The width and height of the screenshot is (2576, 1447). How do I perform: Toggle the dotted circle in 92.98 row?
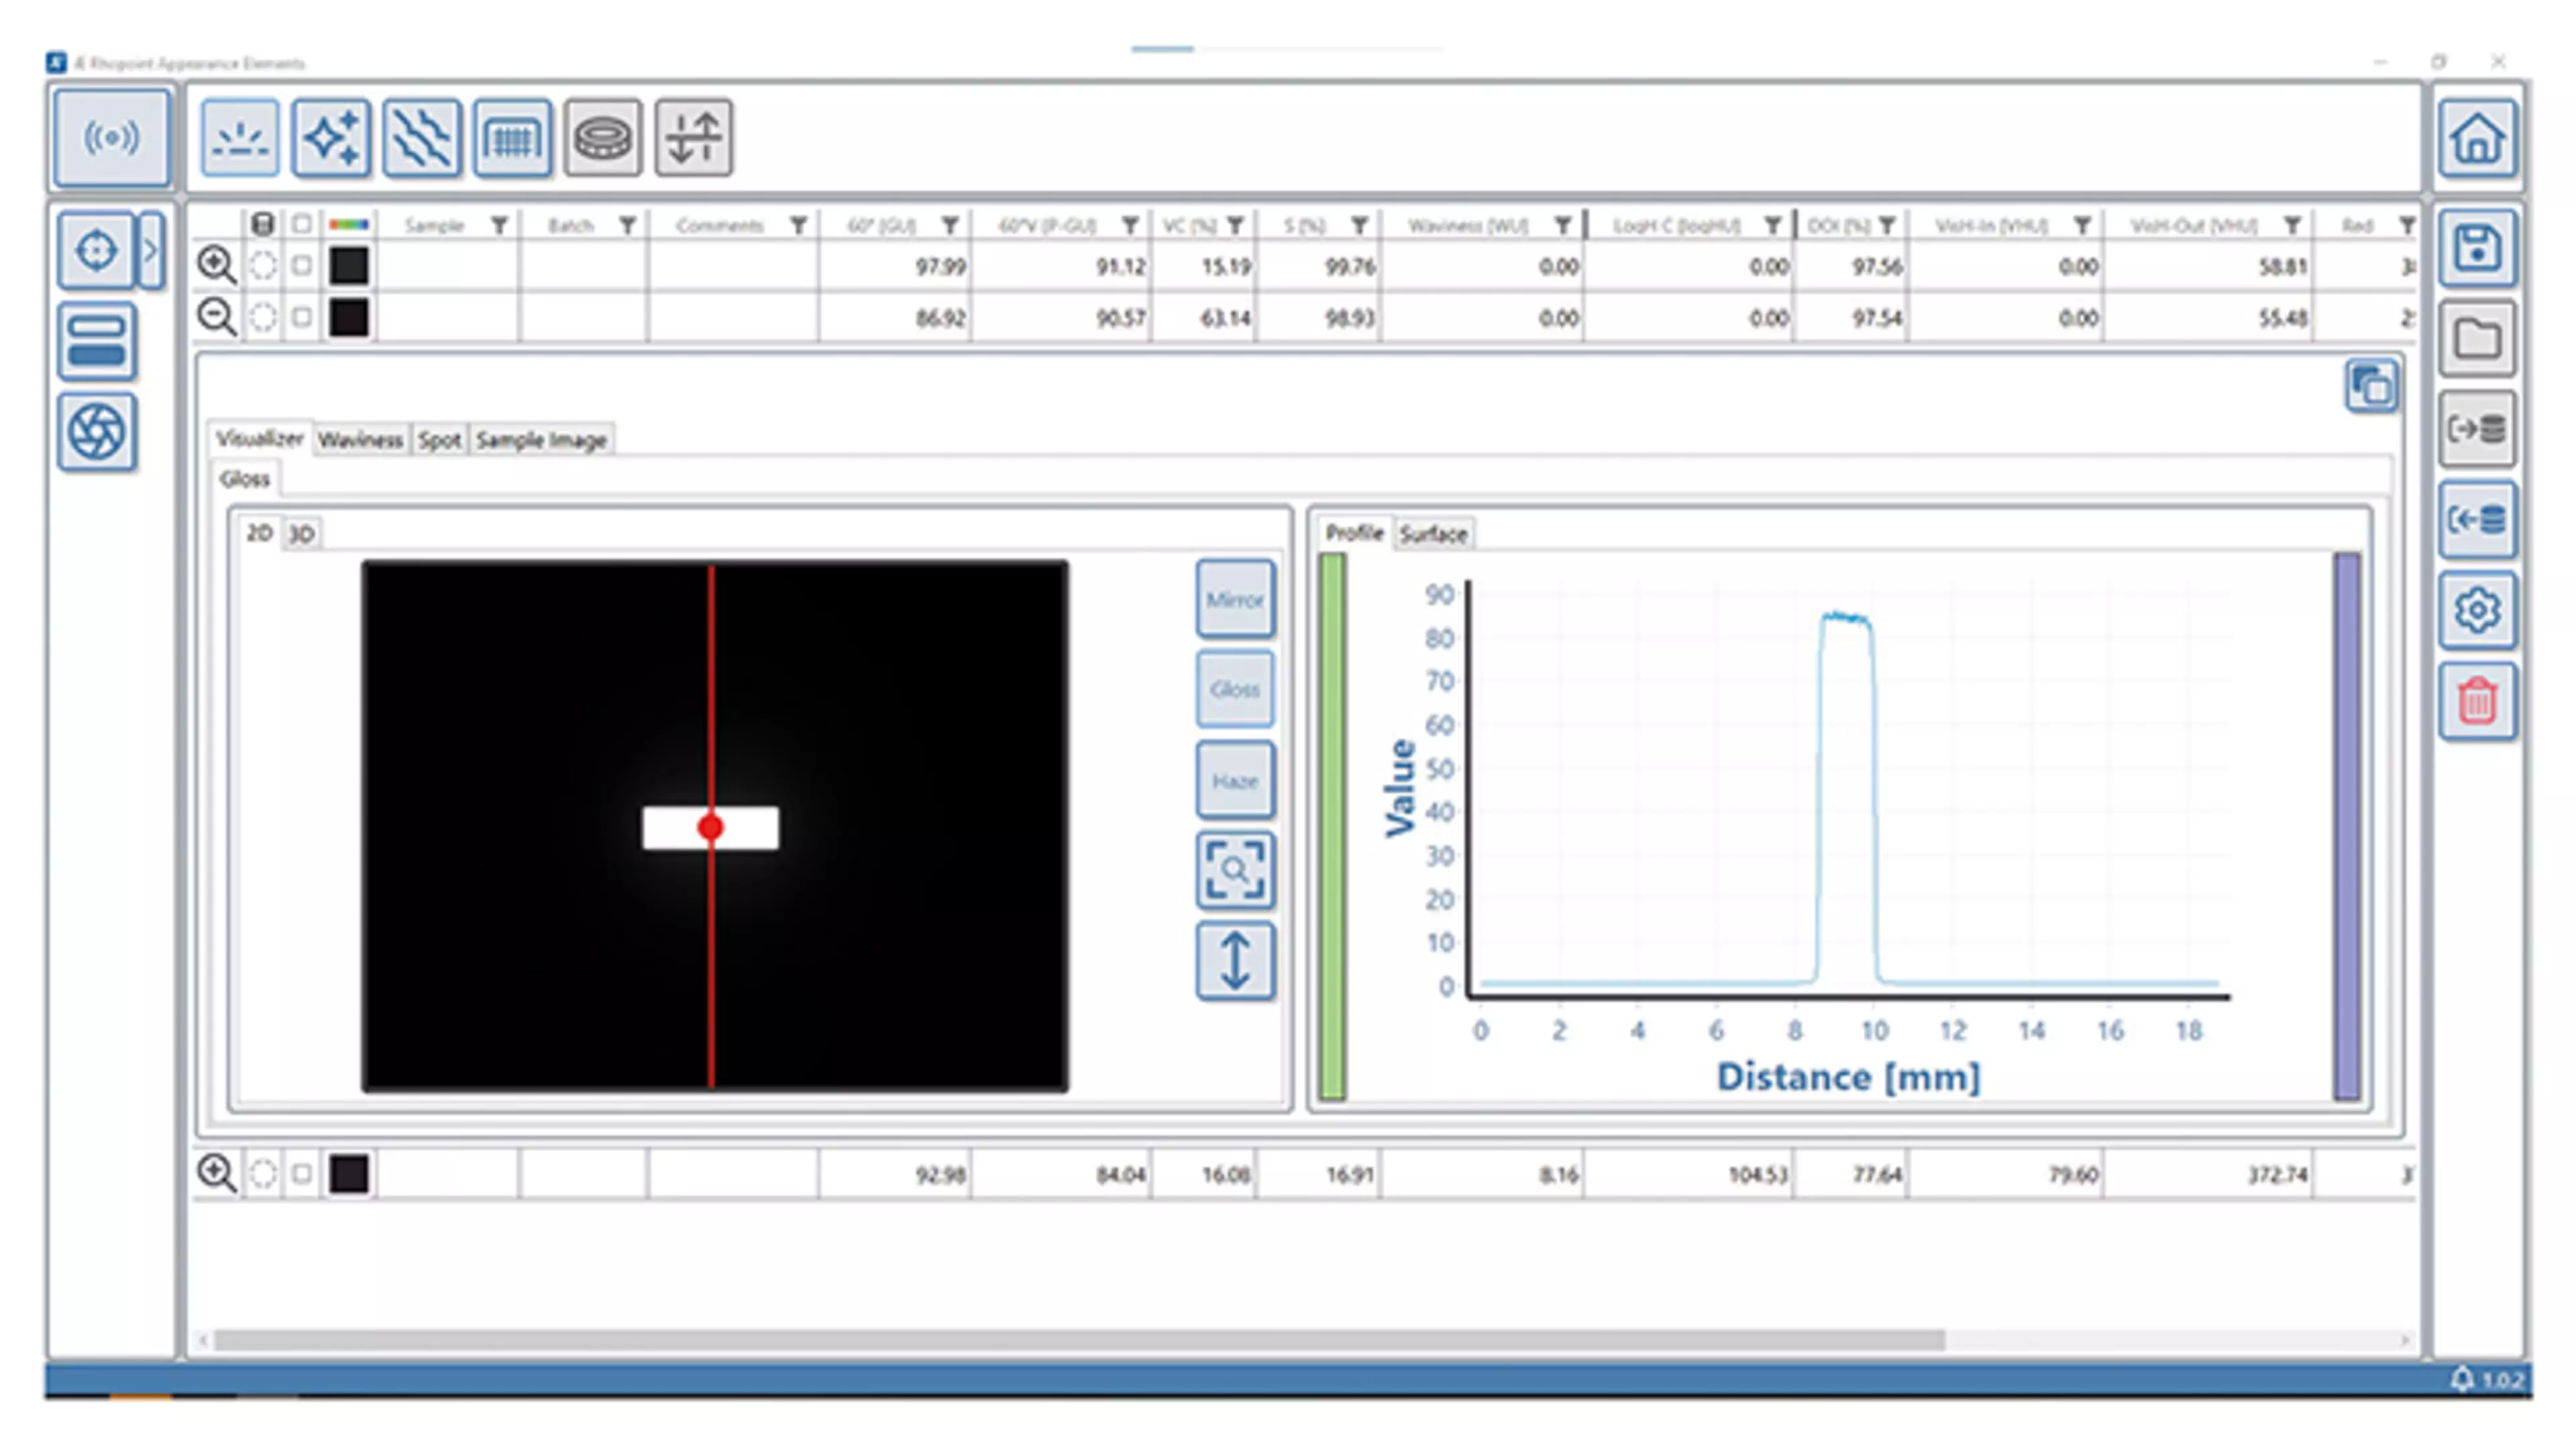click(263, 1173)
